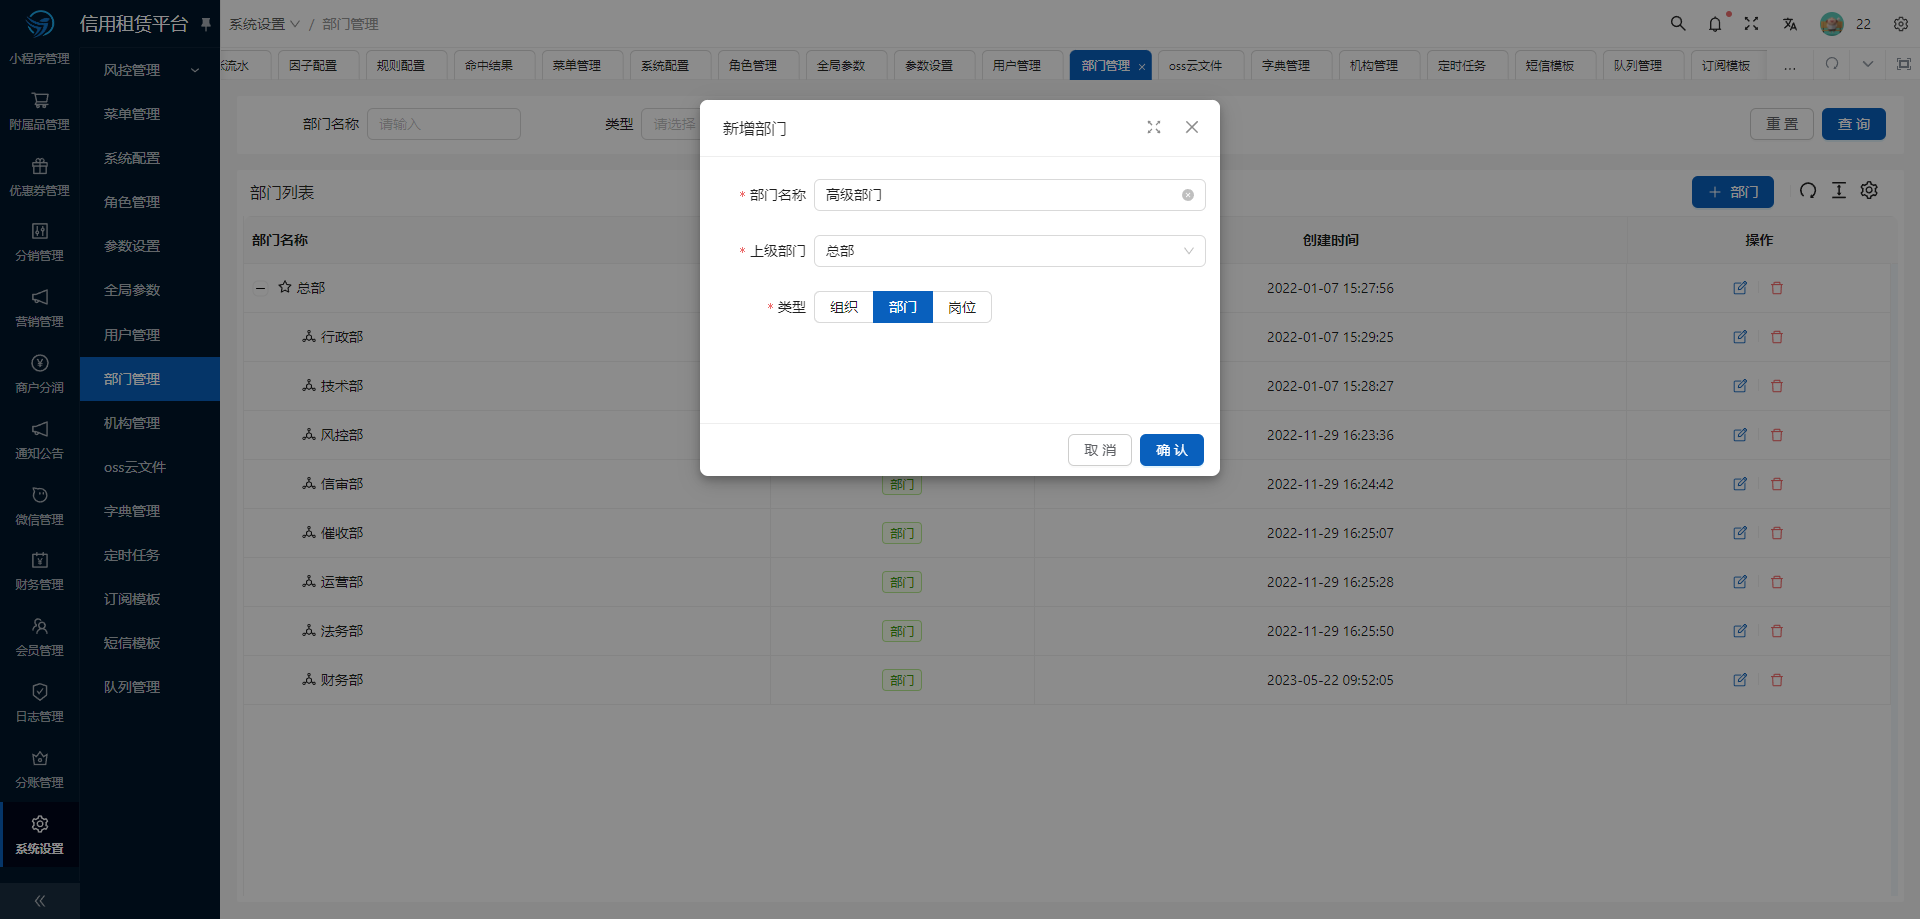Show more tabs via ellipsis
Screen dimensions: 1920x919
1790,65
